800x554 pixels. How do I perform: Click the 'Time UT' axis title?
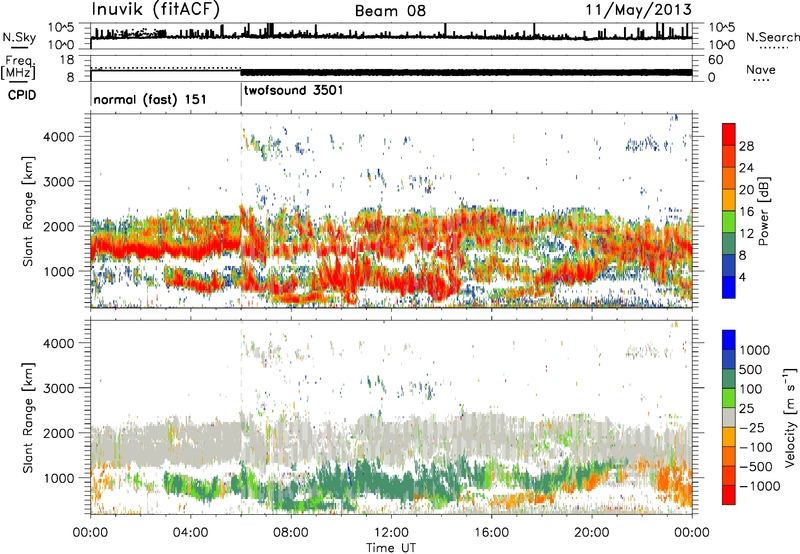coord(391,547)
